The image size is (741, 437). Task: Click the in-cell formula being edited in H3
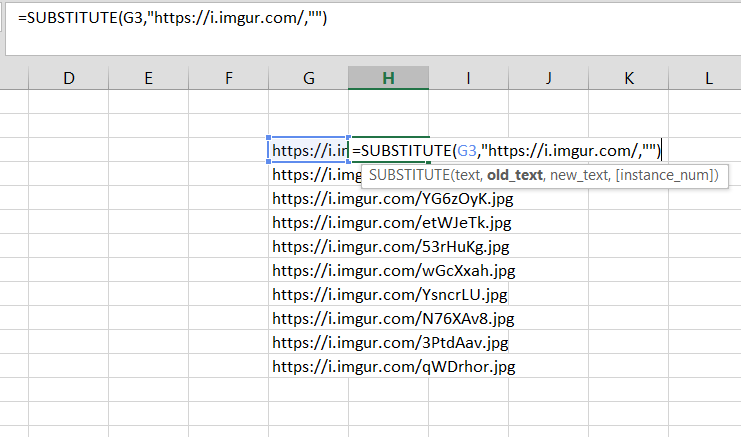505,150
